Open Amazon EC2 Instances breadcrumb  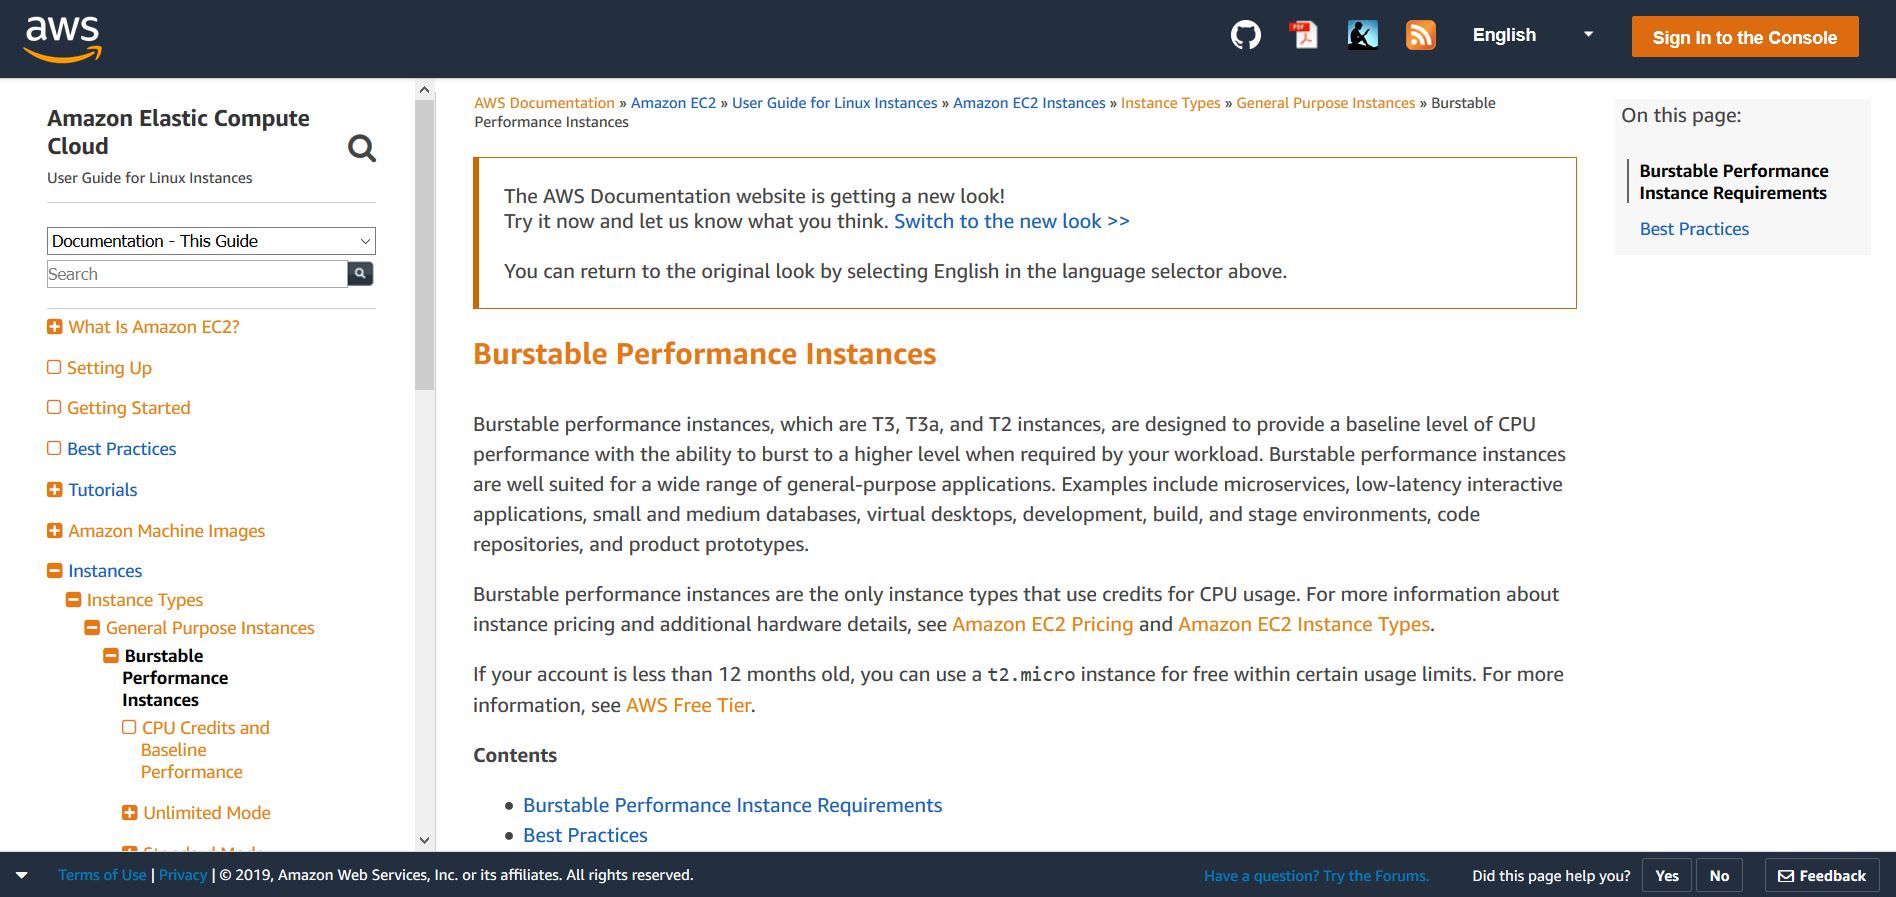click(x=1029, y=103)
